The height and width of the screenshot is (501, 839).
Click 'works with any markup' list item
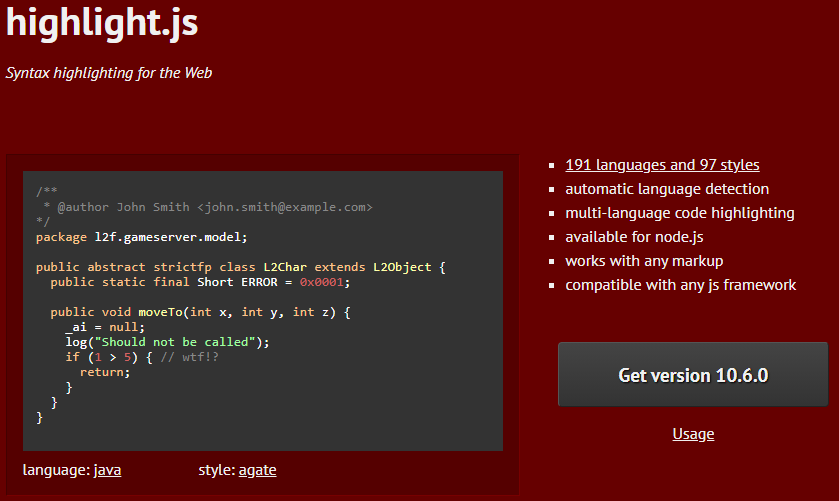point(644,261)
